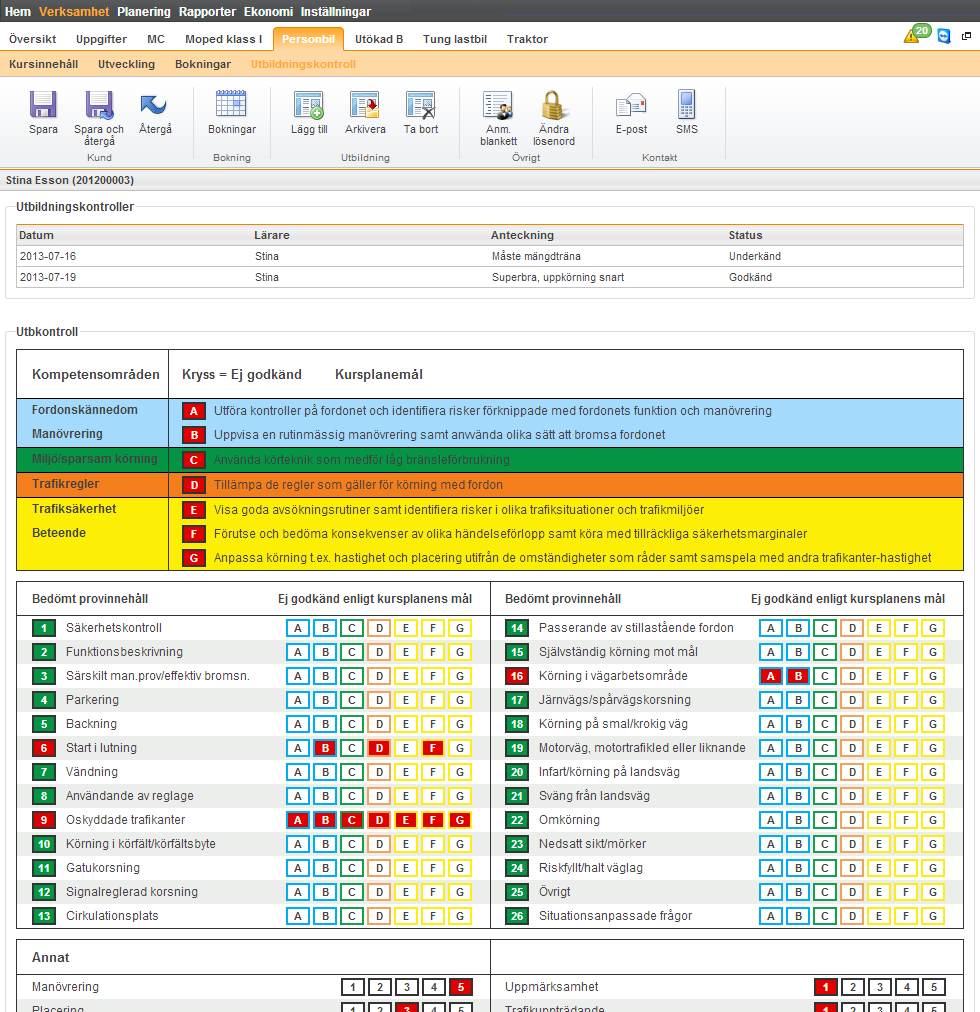Open the Utbildningskontroll subtab
The image size is (980, 1012).
(x=303, y=64)
